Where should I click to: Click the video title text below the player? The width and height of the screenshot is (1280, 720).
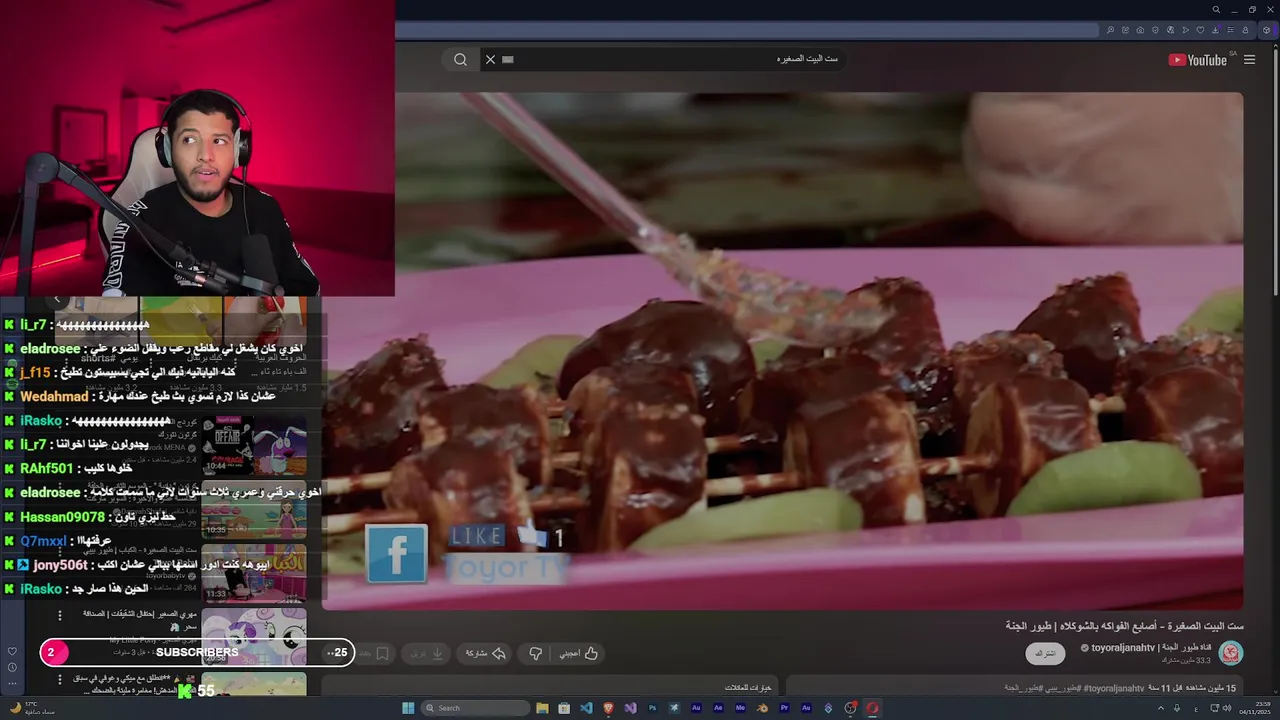tap(1124, 625)
